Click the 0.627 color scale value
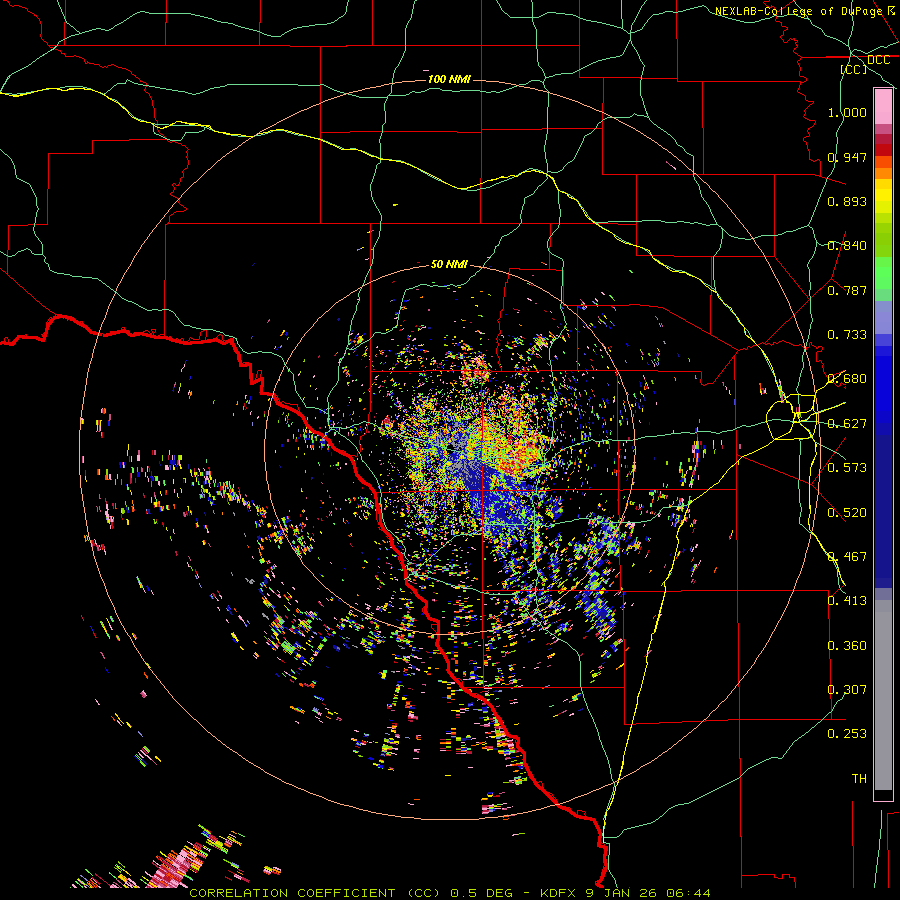This screenshot has width=900, height=900. [847, 424]
